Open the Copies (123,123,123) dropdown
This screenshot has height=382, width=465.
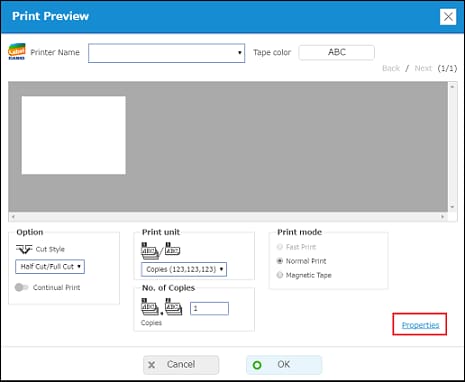point(184,269)
